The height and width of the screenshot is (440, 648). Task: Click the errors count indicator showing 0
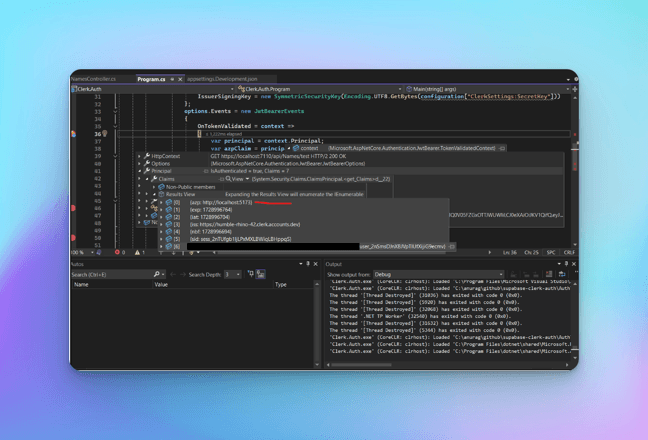(x=120, y=252)
